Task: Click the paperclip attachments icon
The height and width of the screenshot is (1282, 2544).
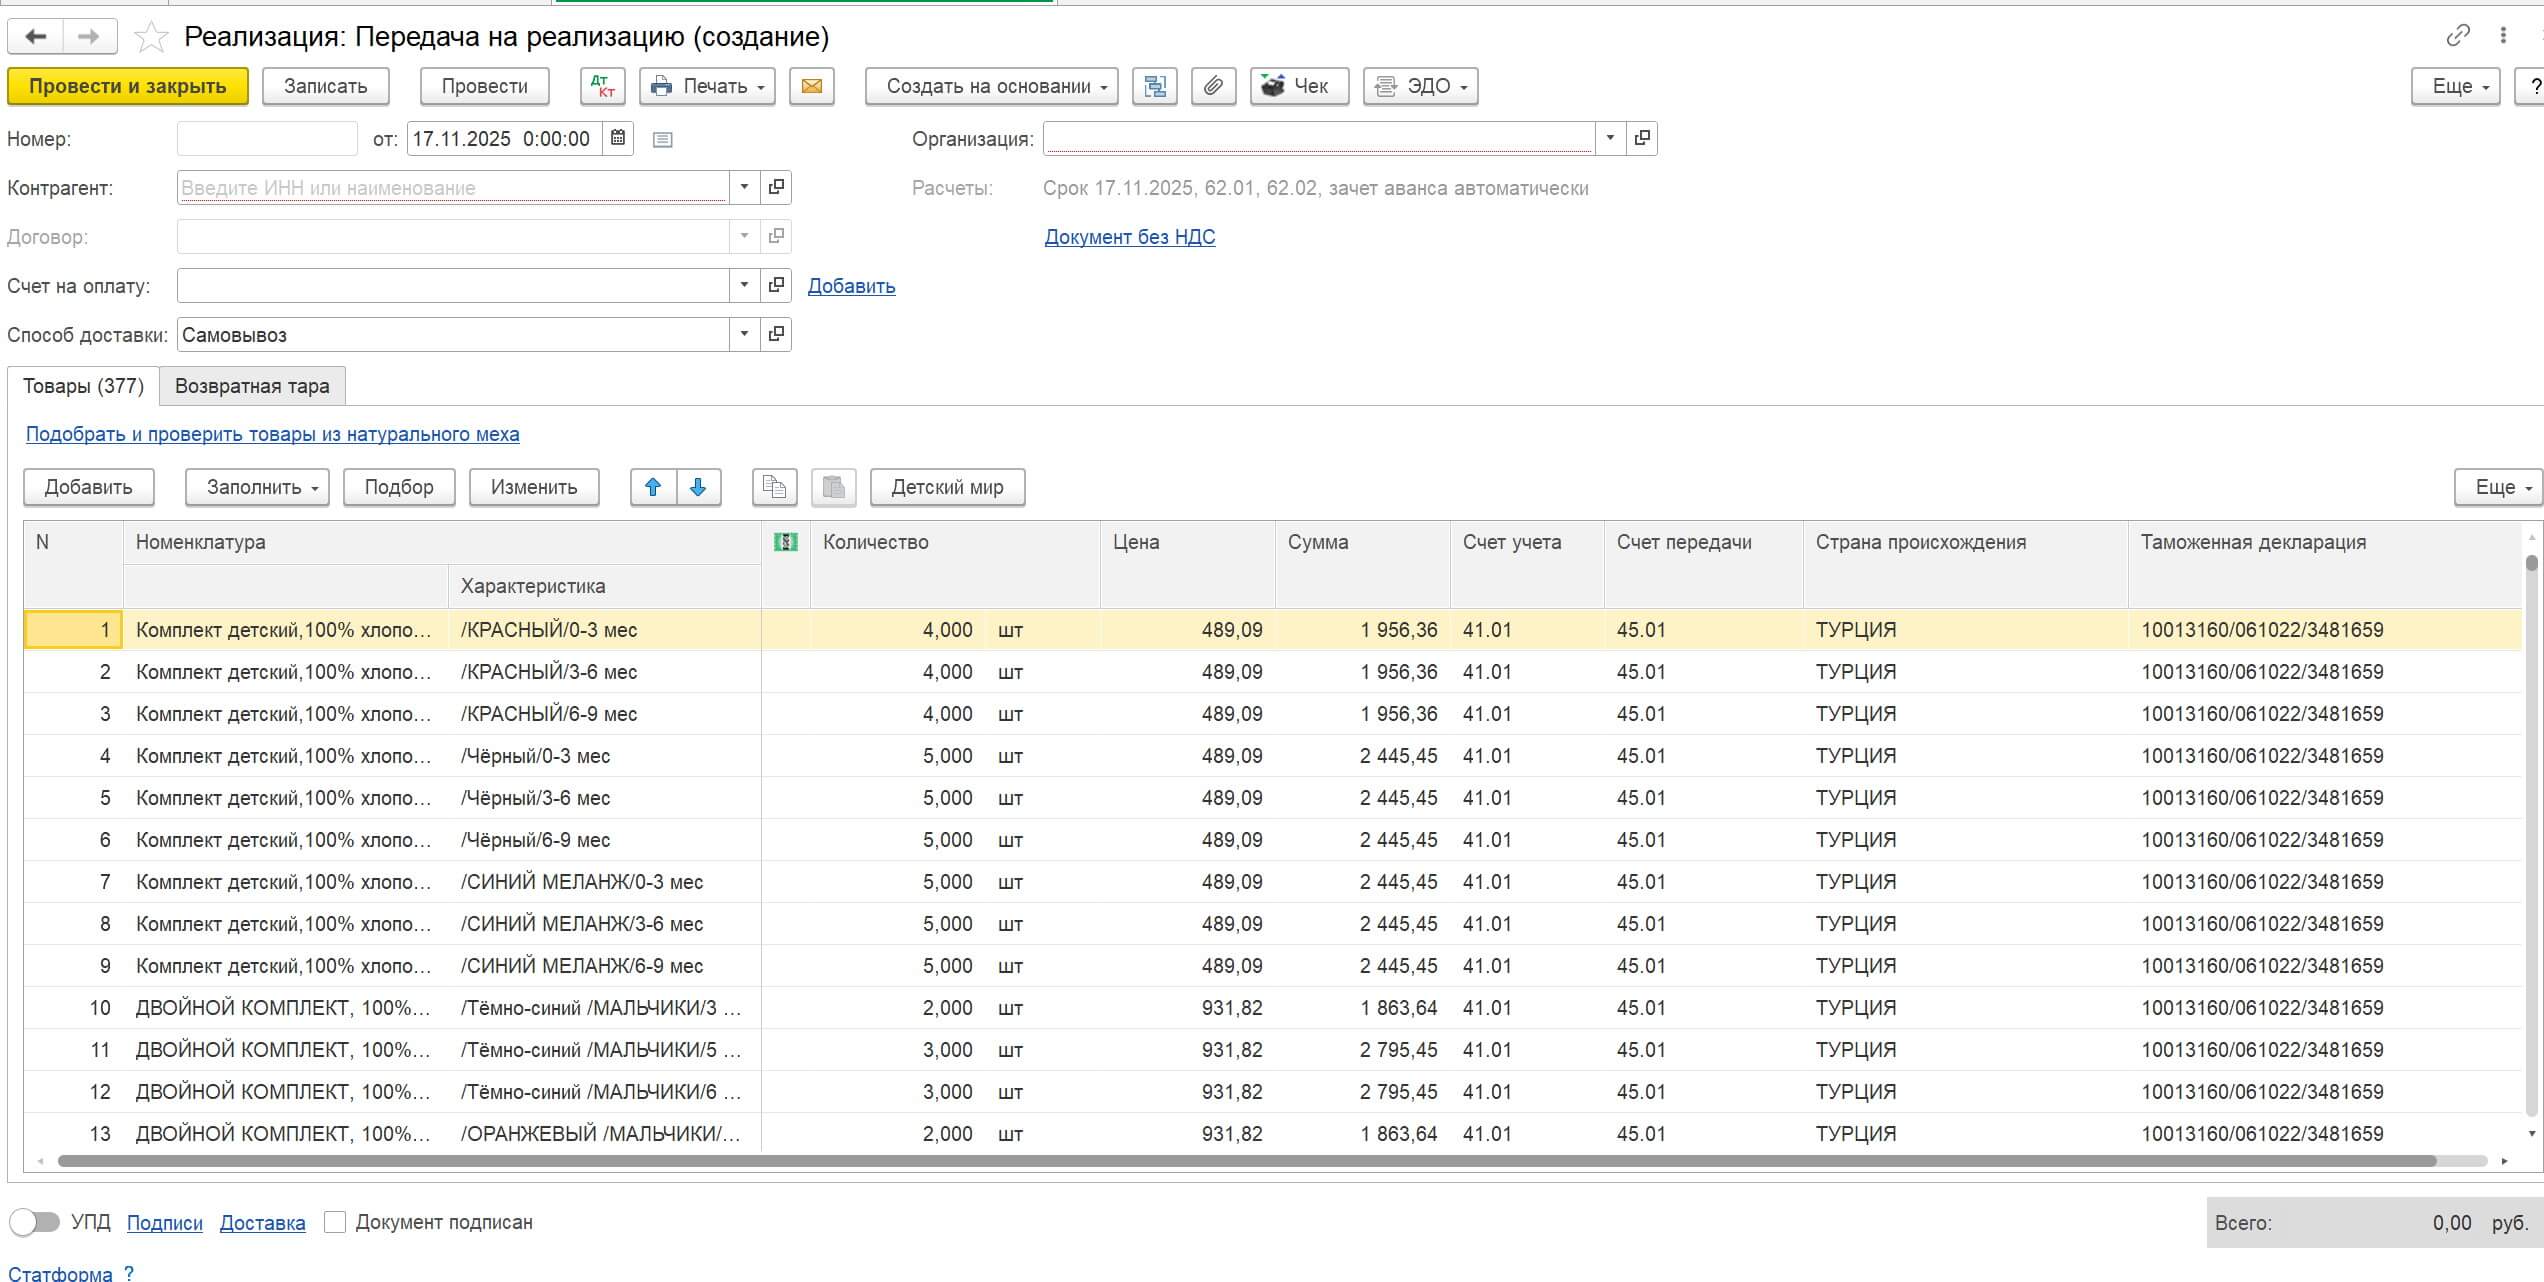Action: pyautogui.click(x=1212, y=86)
